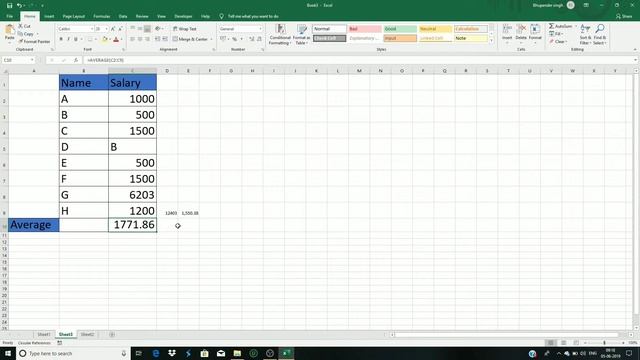Toggle bold formatting
Screen dimensions: 640x360
pyautogui.click(x=61, y=39)
